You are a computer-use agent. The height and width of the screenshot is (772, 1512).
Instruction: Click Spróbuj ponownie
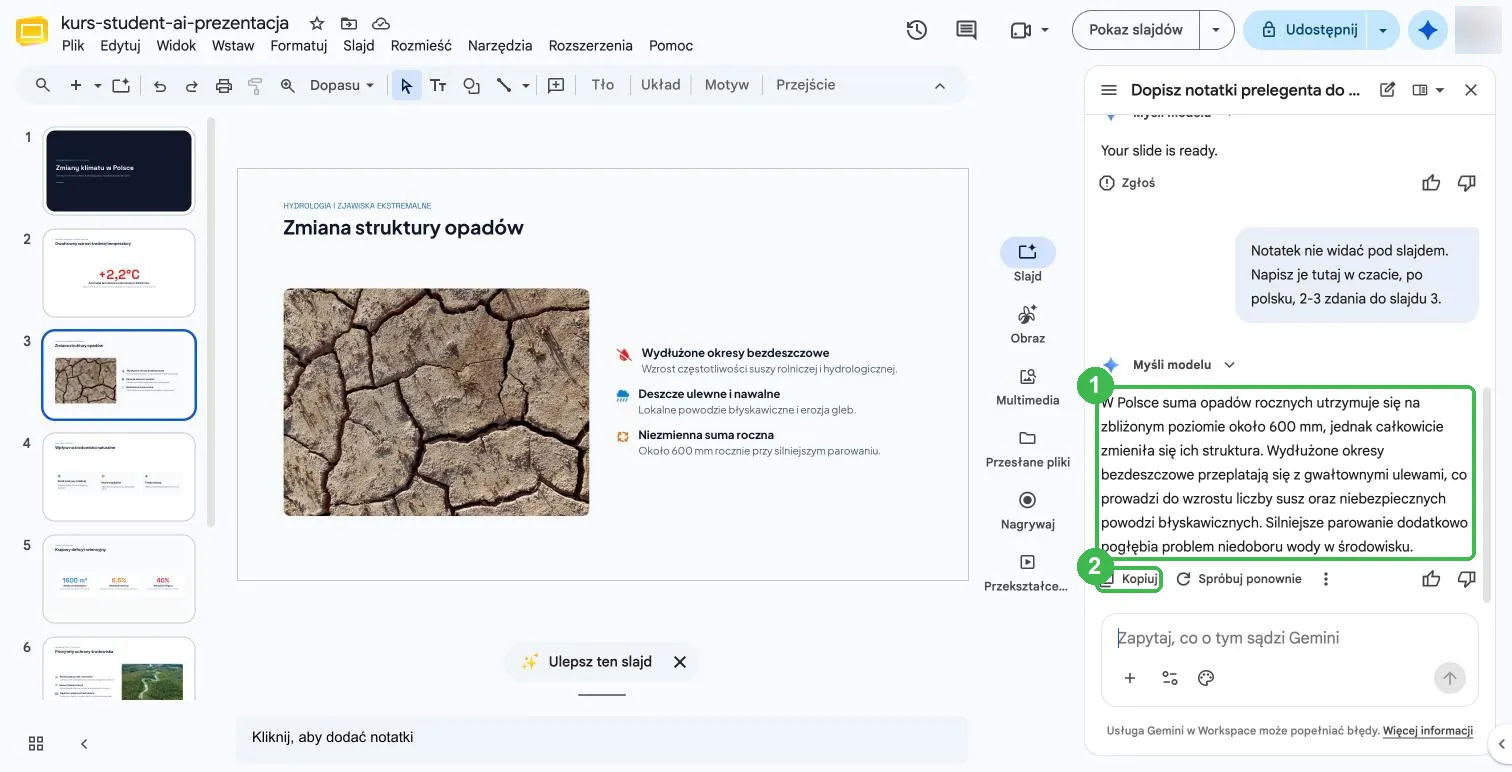1238,579
